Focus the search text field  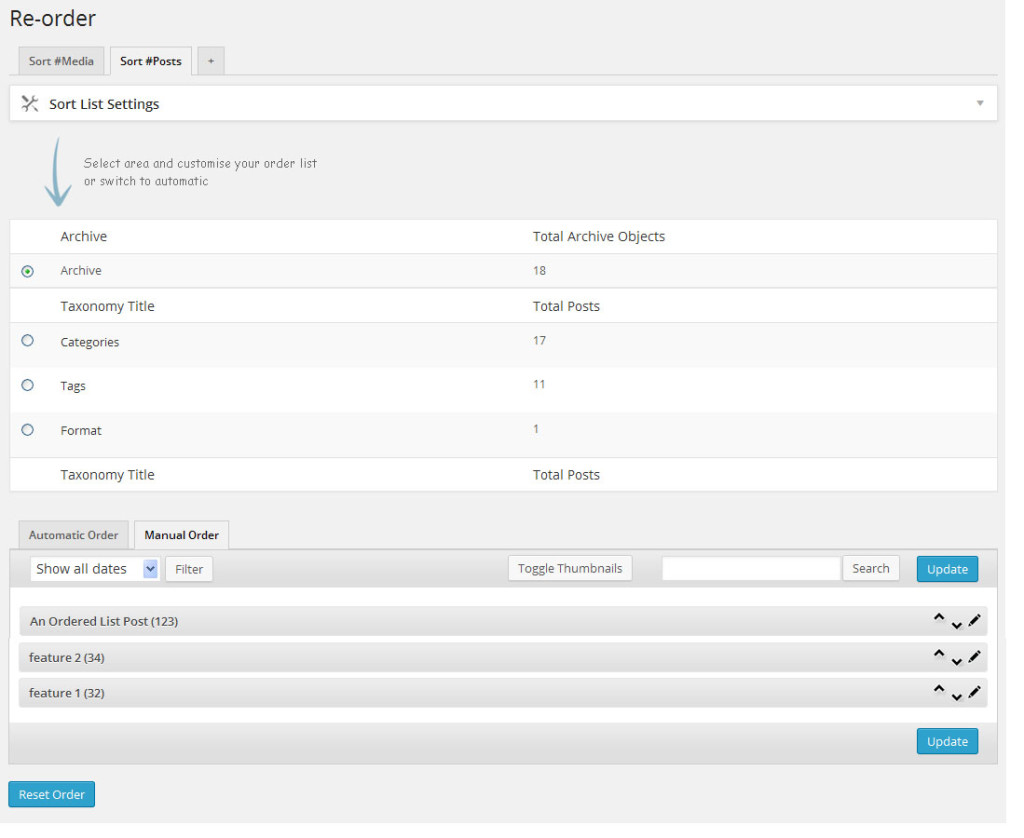tap(763, 578)
